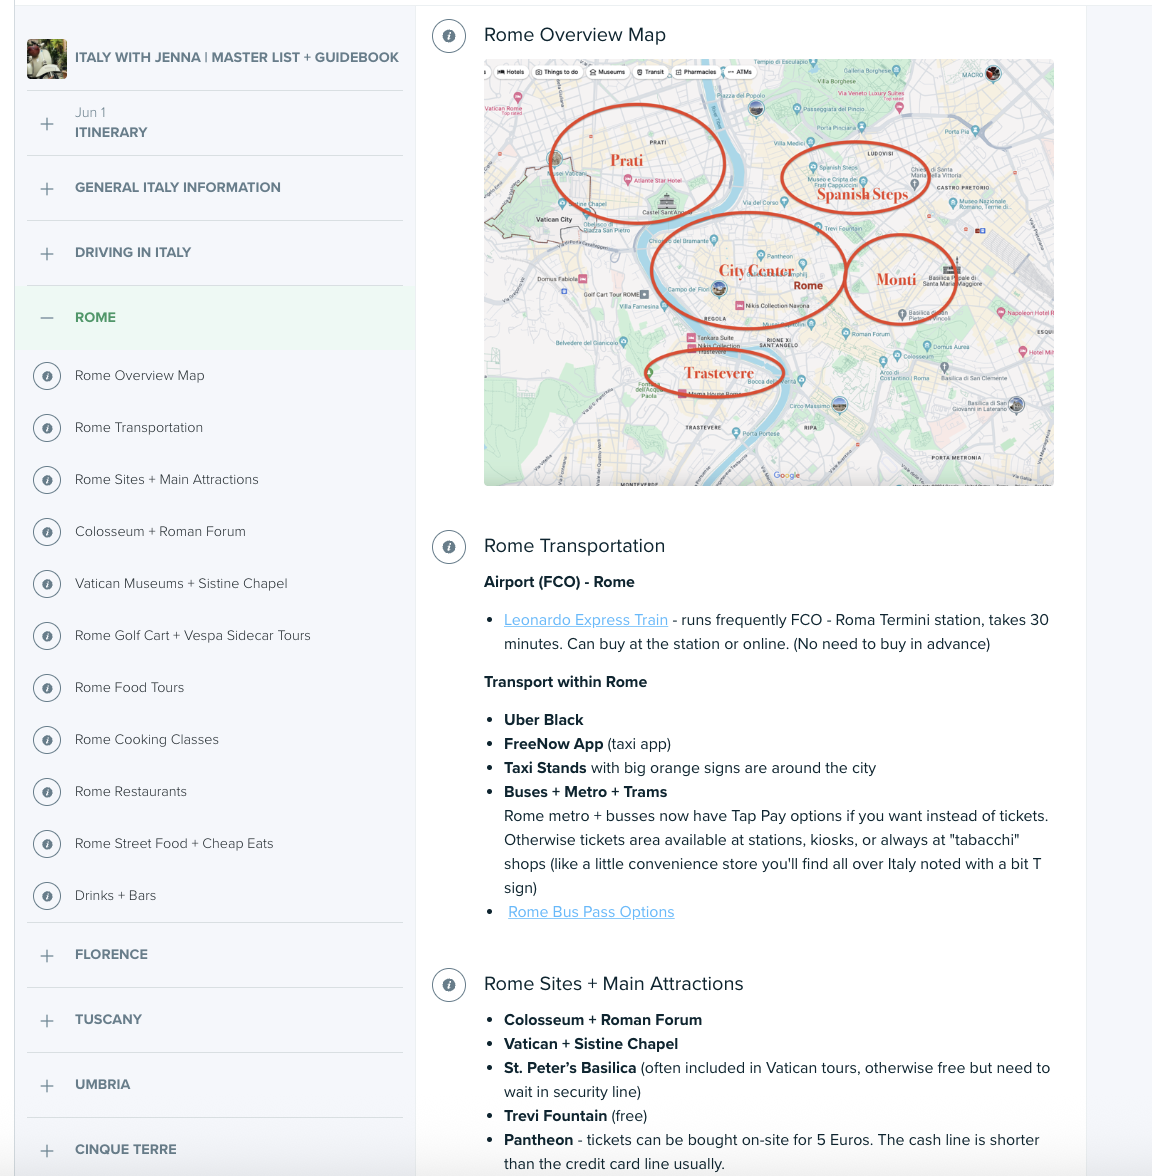Click the ATMs chip on the map
This screenshot has height=1176, width=1152.
(x=740, y=72)
